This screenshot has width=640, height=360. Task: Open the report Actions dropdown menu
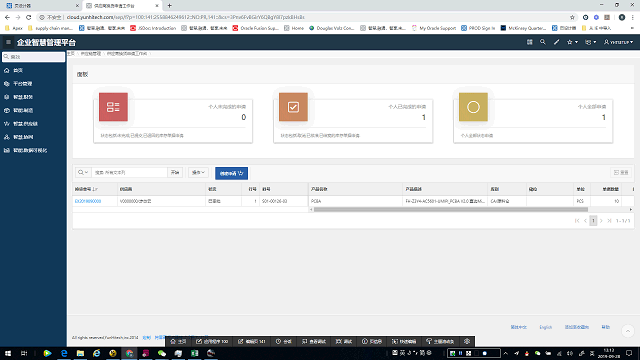tap(198, 173)
